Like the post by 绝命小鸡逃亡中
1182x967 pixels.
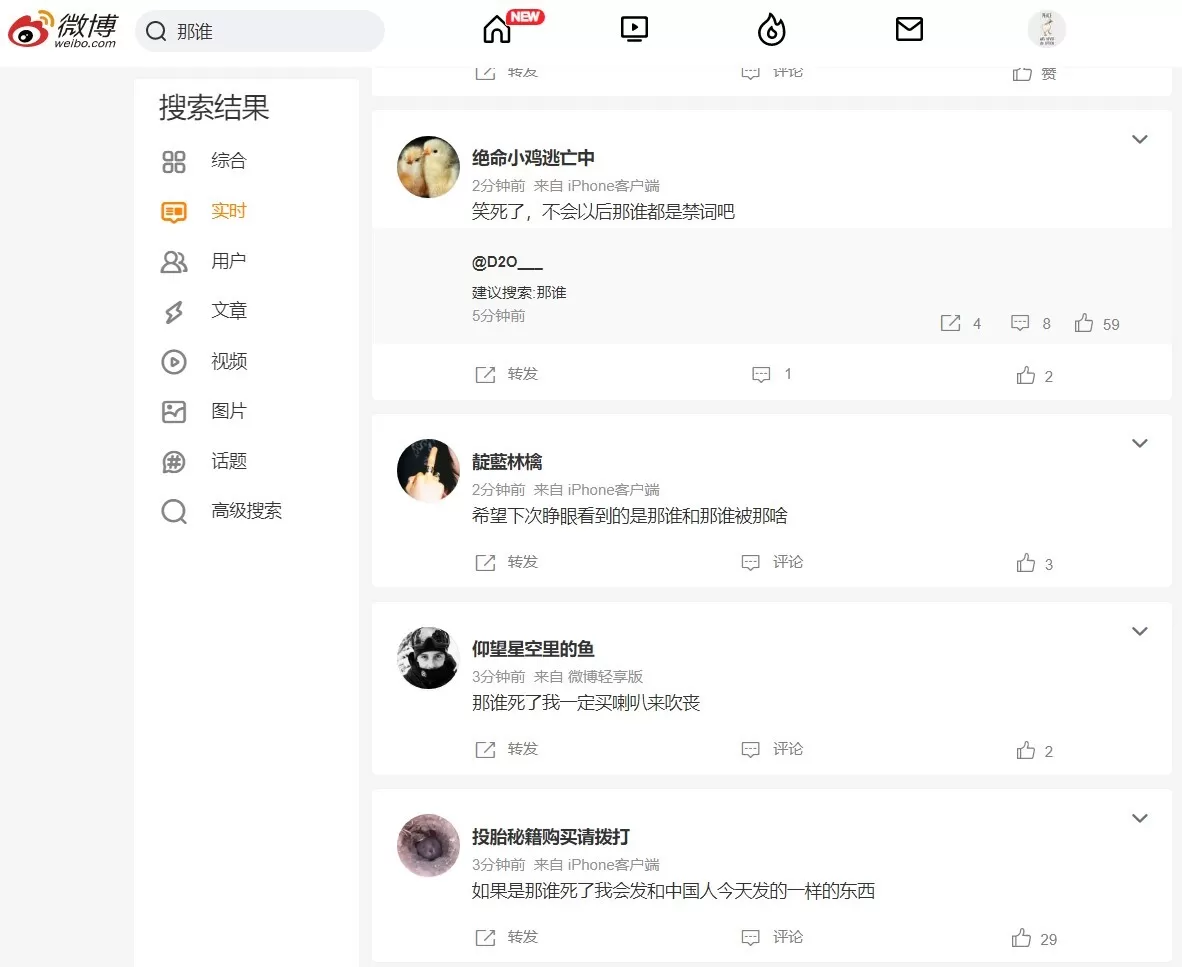coord(1034,375)
